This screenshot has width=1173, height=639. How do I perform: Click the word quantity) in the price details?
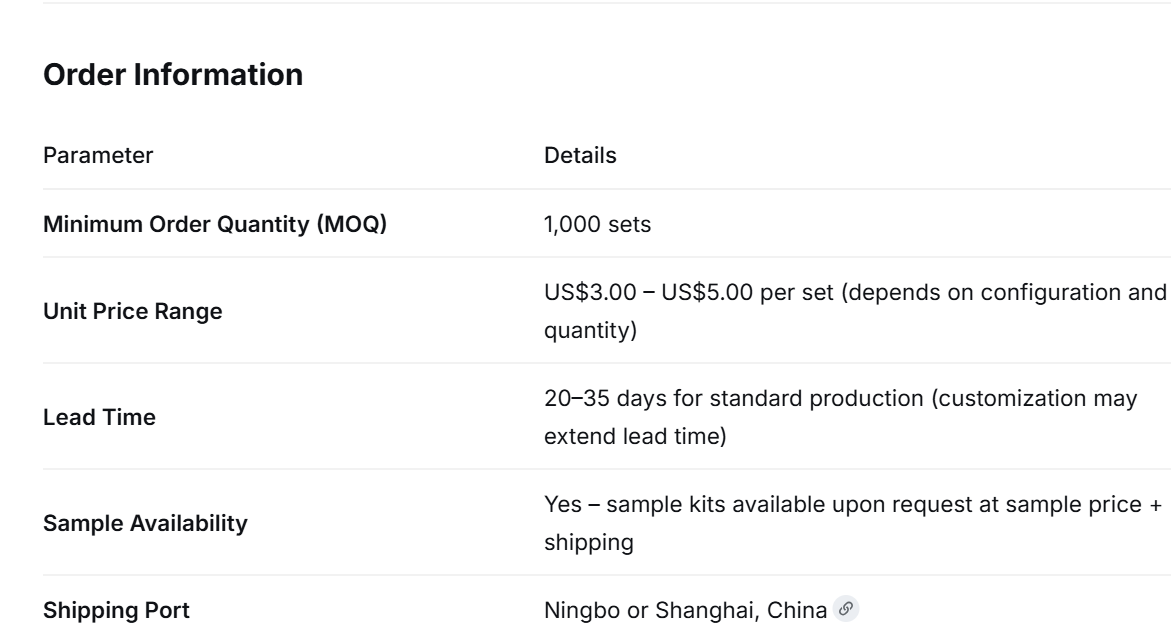point(590,330)
